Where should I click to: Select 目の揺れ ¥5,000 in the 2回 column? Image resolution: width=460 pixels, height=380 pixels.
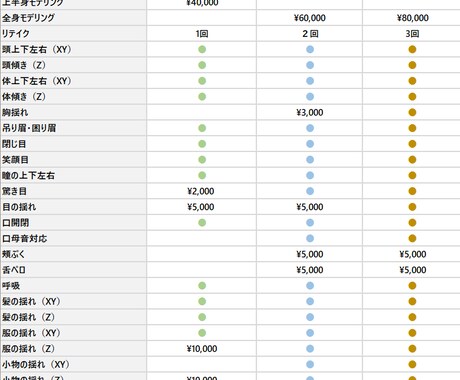(x=310, y=207)
